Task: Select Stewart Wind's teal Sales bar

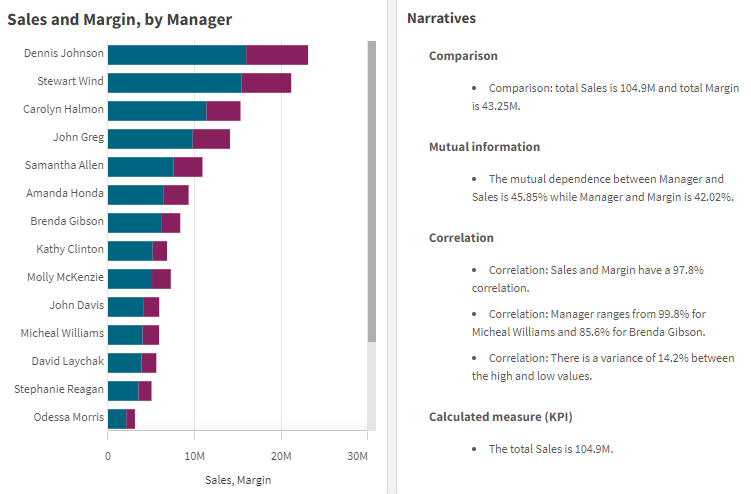Action: click(x=174, y=83)
